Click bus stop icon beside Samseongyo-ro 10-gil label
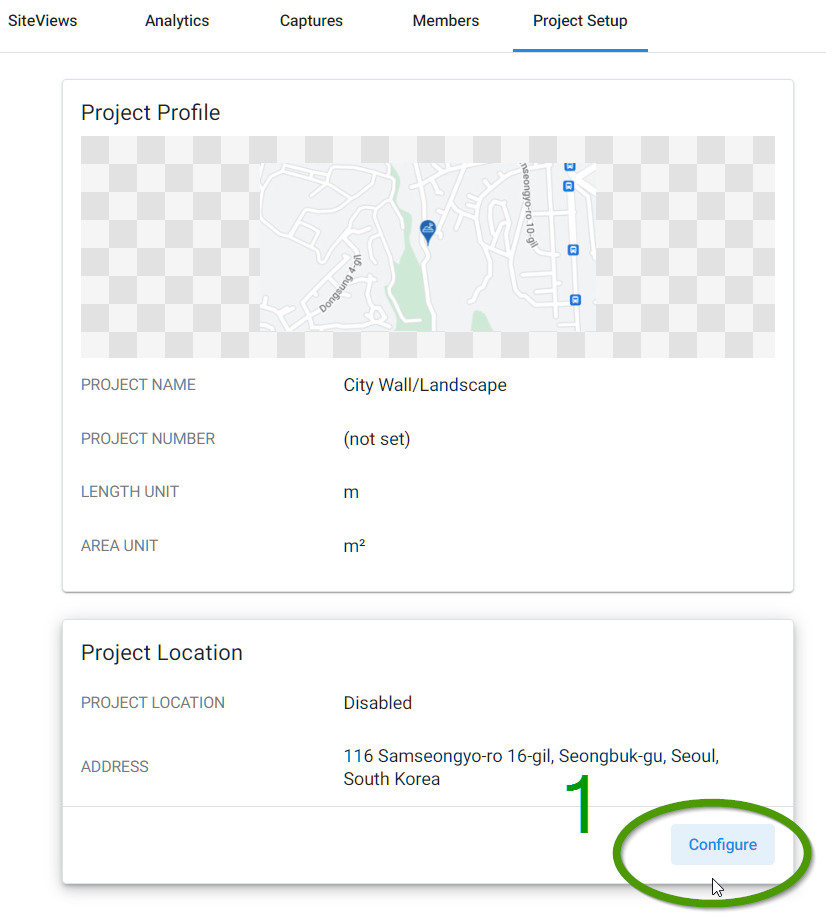Image resolution: width=826 pixels, height=914 pixels. 573,250
